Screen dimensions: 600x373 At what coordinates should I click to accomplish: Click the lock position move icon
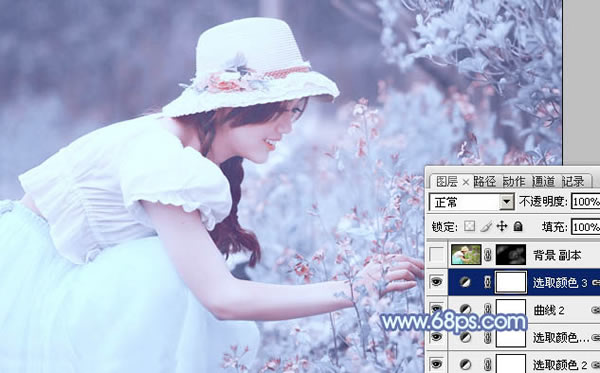[502, 226]
